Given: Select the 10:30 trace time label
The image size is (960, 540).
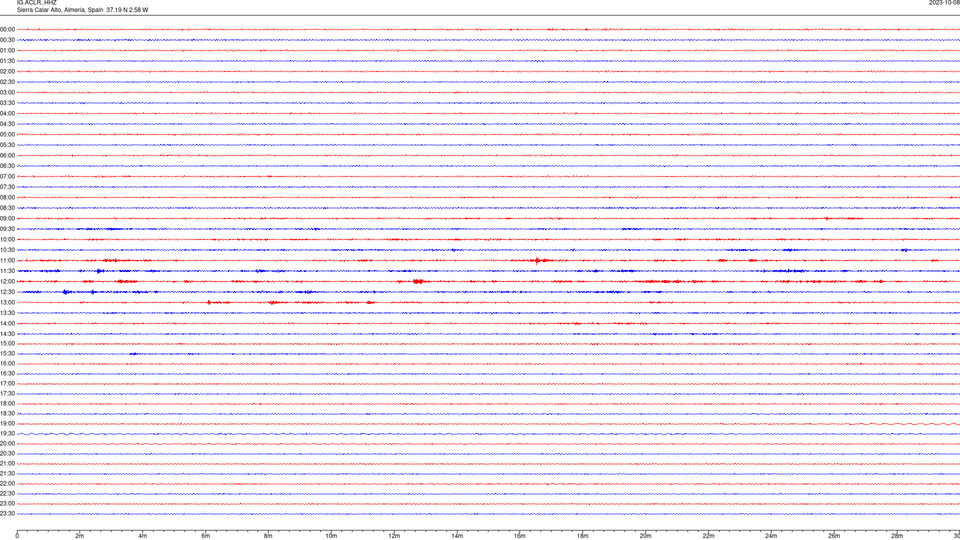Looking at the screenshot, I should click(x=7, y=250).
